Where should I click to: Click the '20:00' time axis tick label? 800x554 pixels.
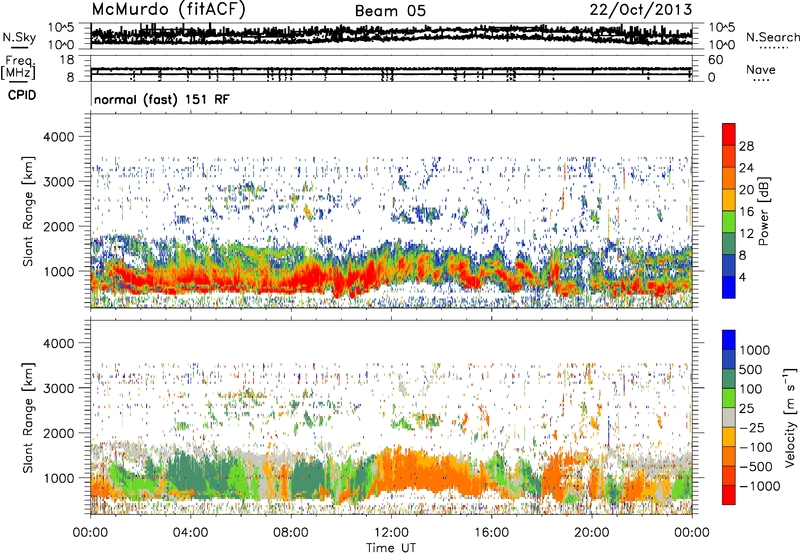click(591, 533)
